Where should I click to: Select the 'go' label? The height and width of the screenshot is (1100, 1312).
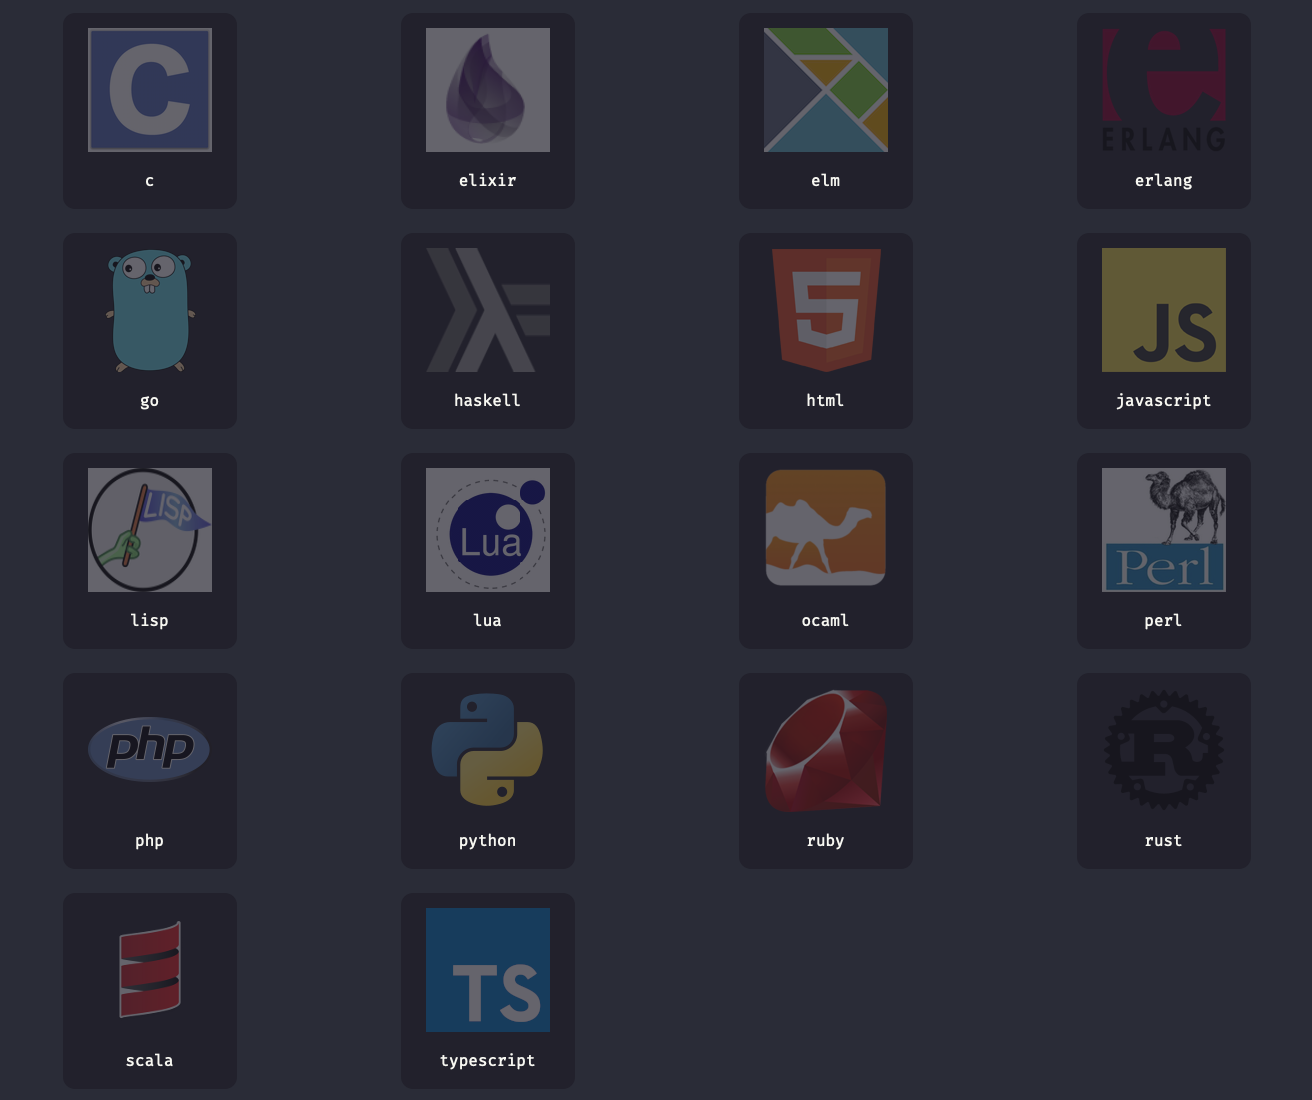[150, 401]
